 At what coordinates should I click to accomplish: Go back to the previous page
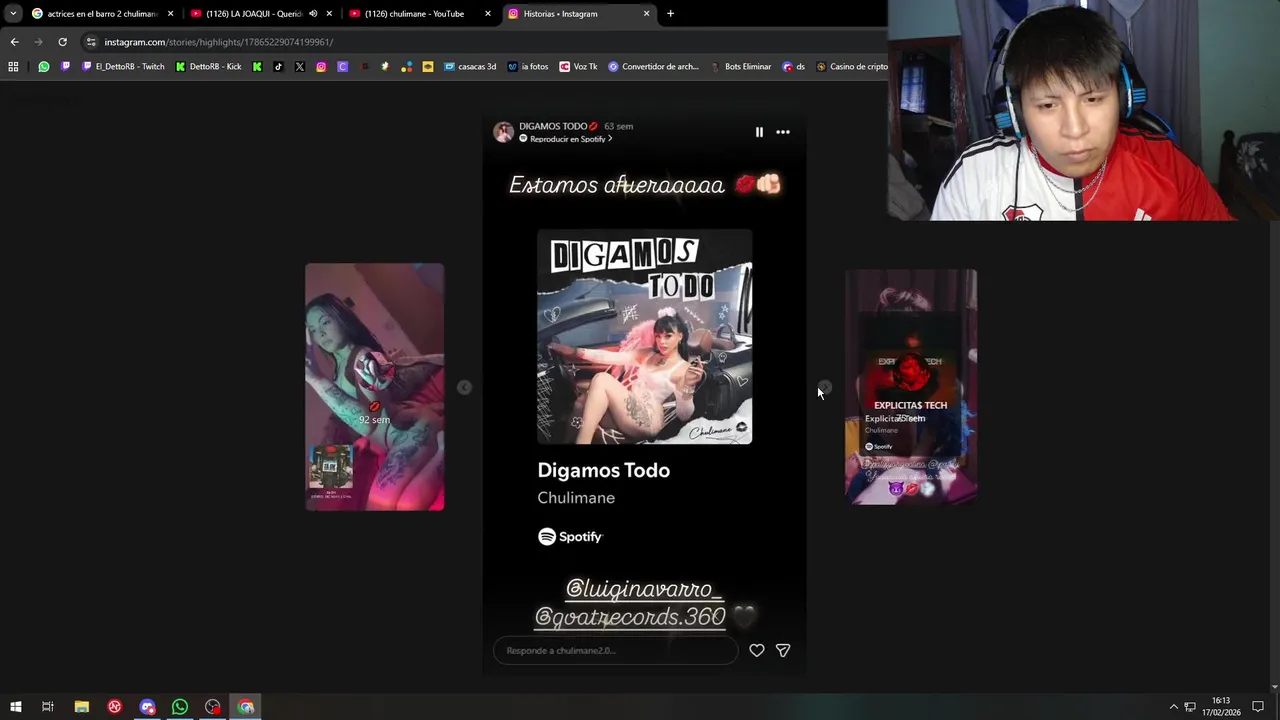[14, 42]
